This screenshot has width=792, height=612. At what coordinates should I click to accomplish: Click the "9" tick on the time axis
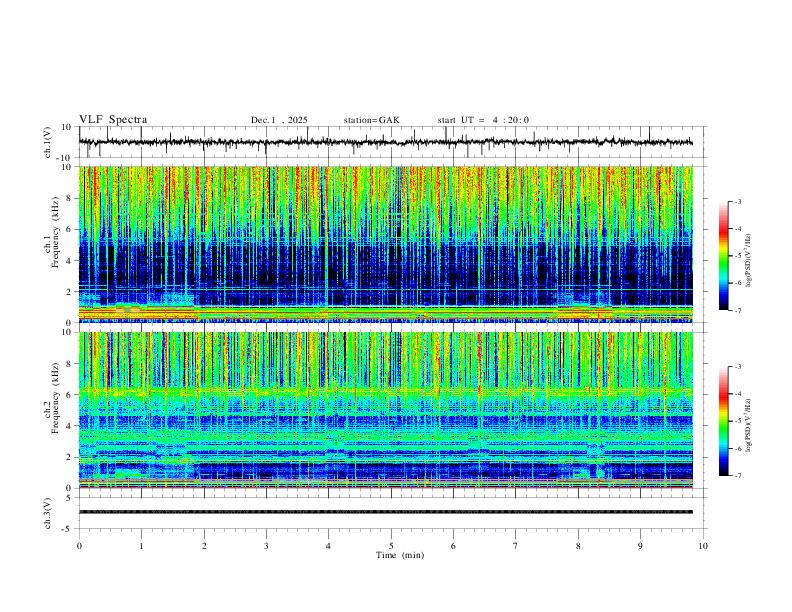coord(640,546)
